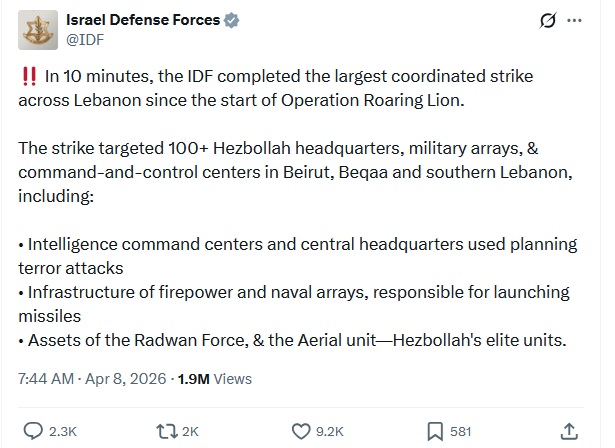
Task: Click the Radwan Force bullet text
Action: click(292, 339)
